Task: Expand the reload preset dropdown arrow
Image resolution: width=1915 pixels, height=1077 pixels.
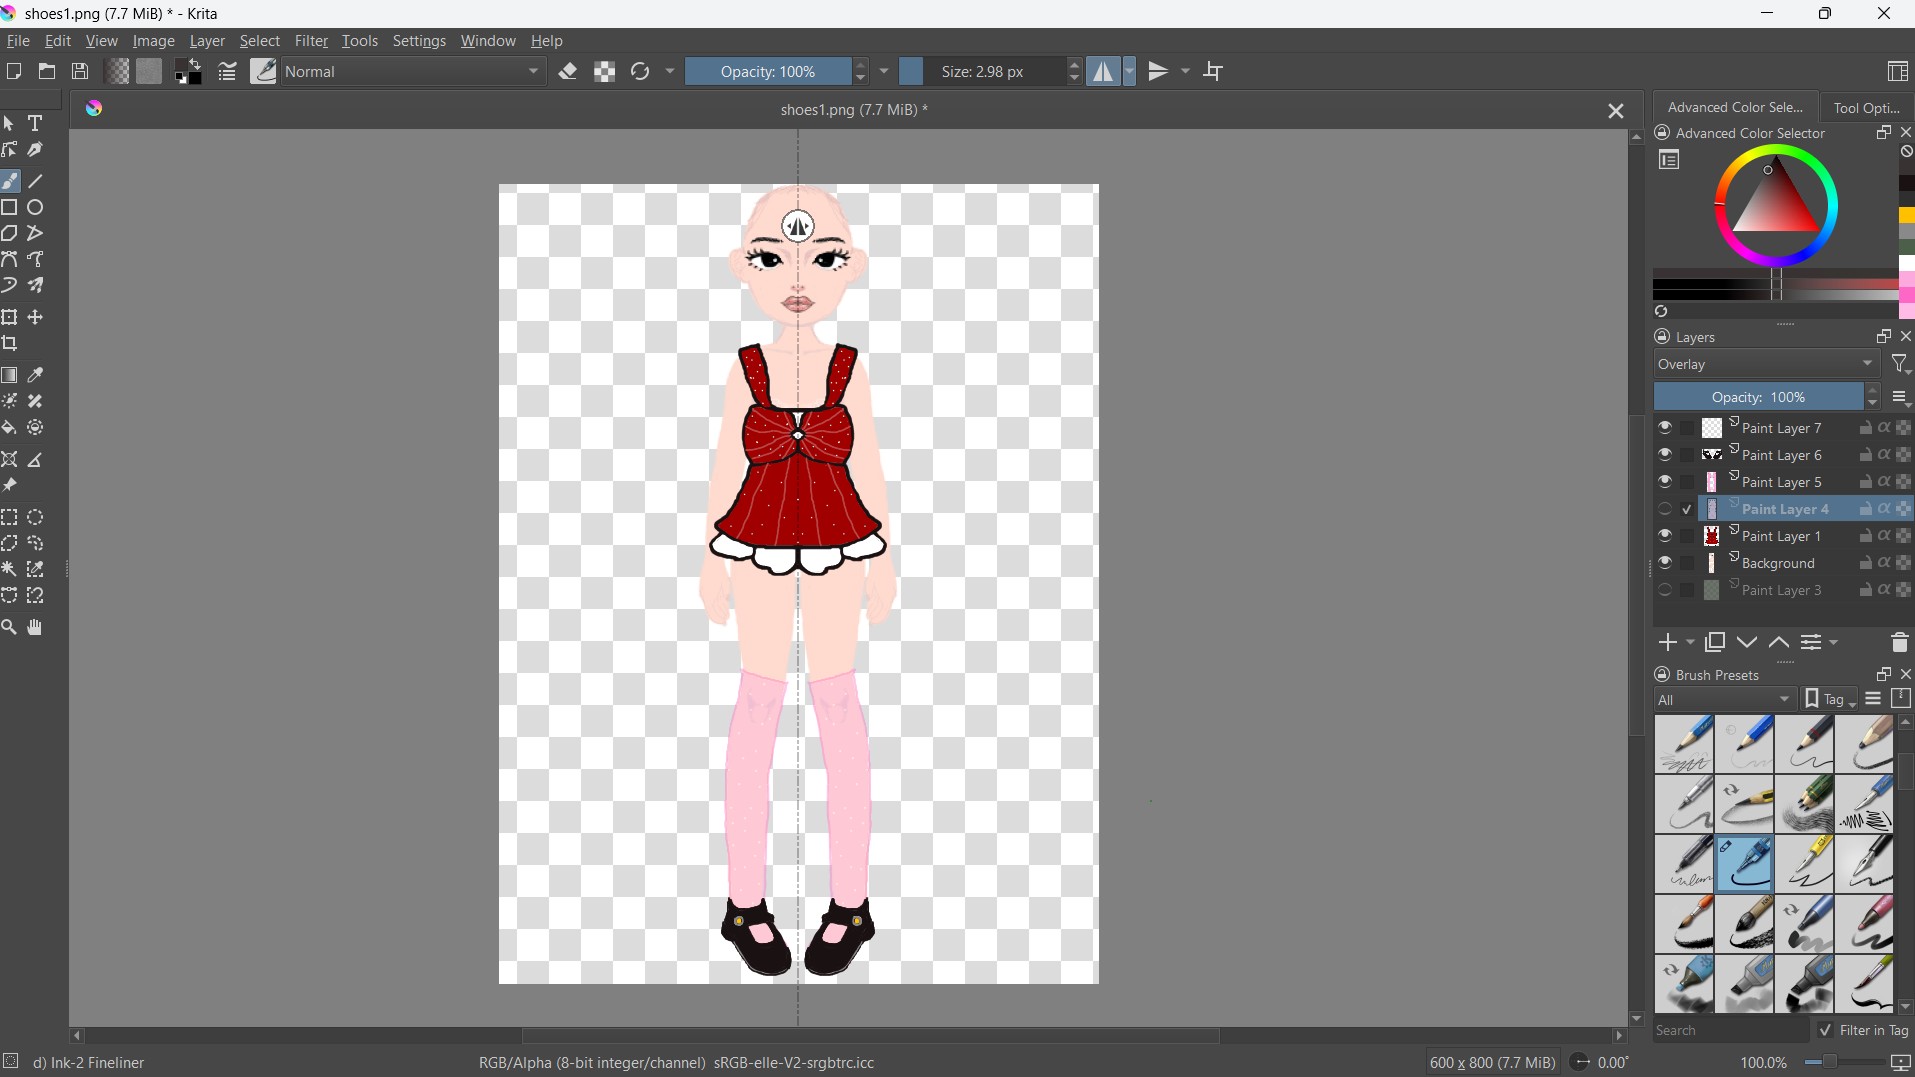Action: pos(670,71)
